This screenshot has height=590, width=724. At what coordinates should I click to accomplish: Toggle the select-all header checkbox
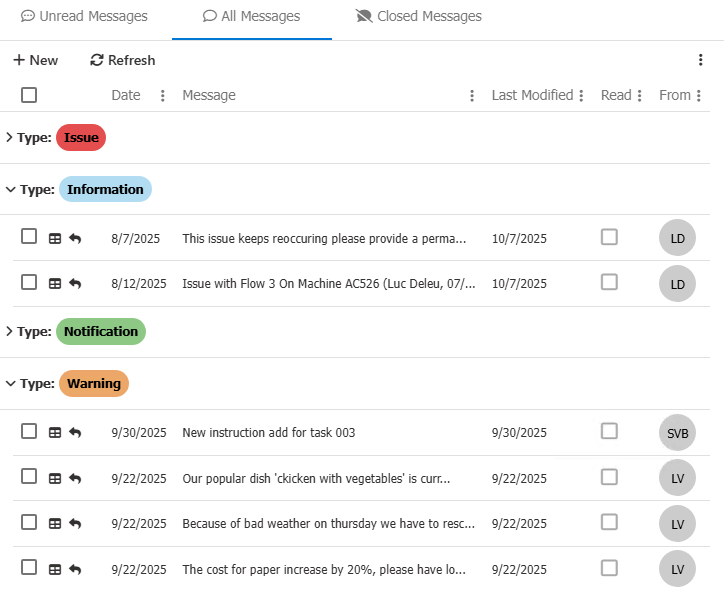(x=29, y=95)
